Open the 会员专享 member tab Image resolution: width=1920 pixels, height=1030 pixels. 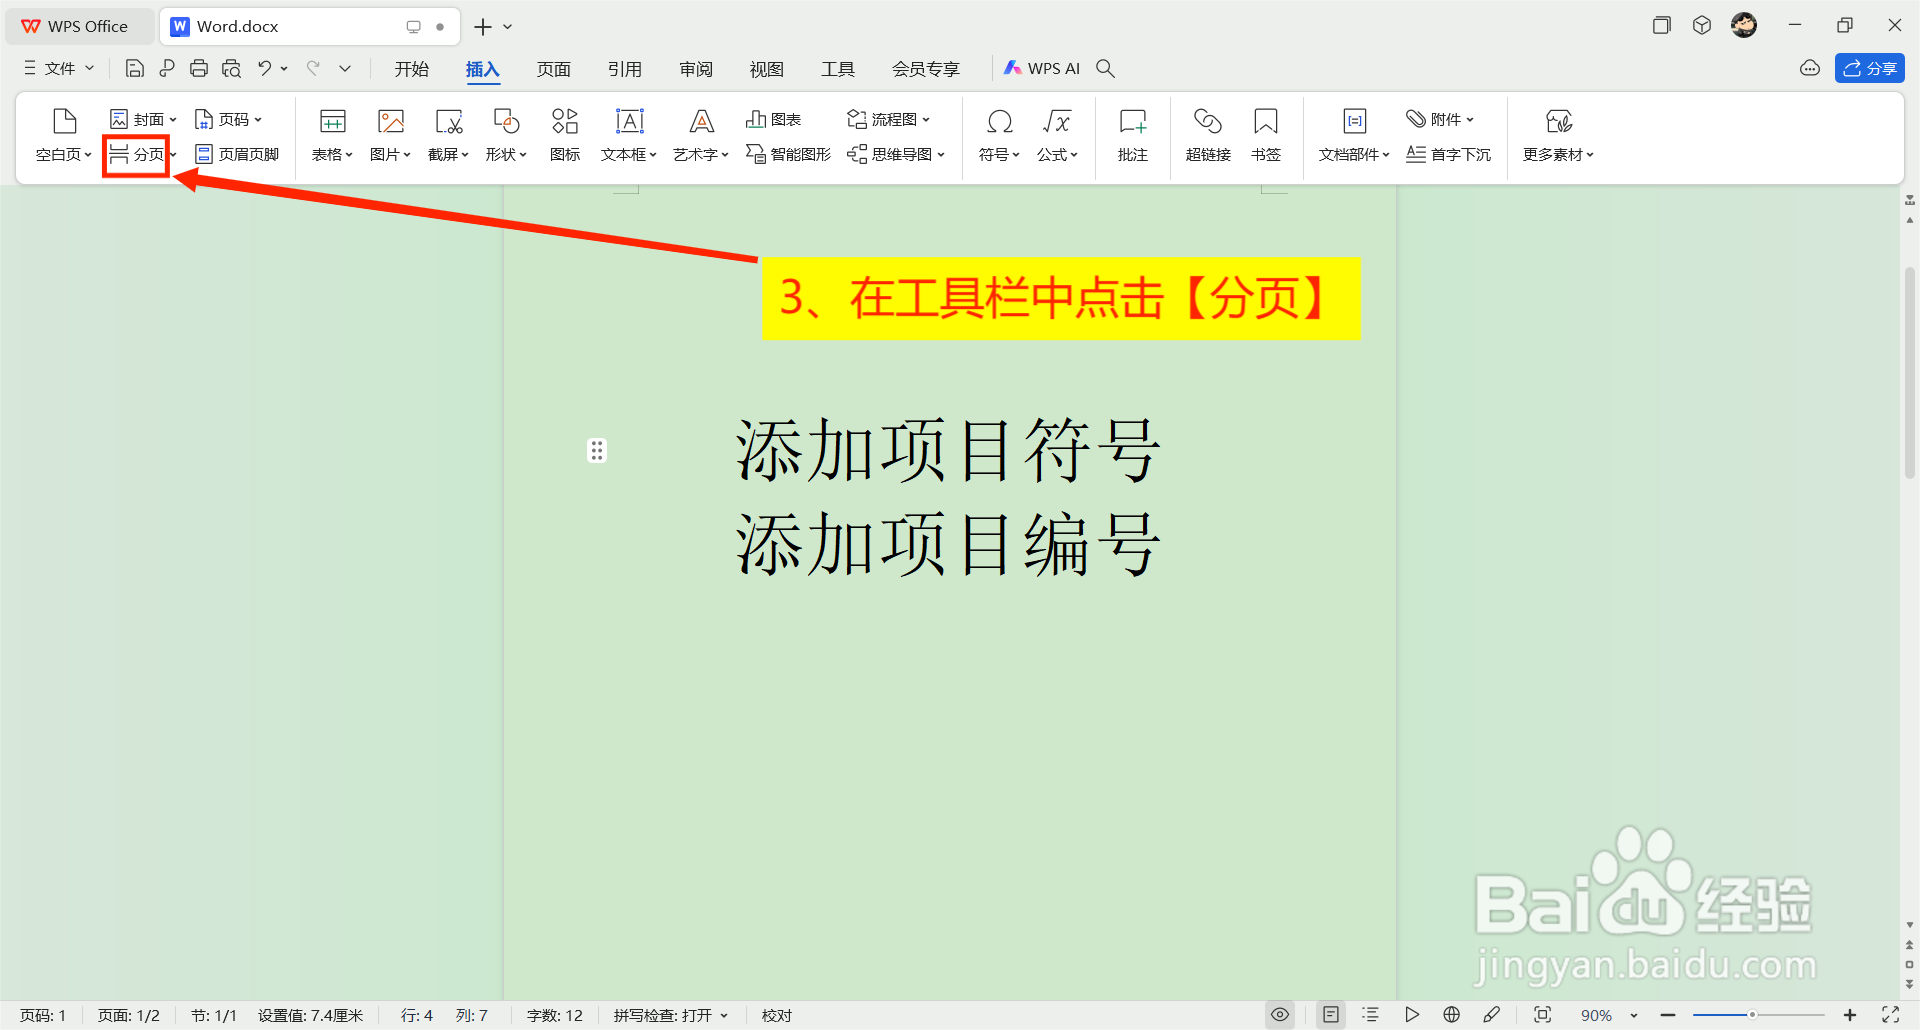pos(925,69)
